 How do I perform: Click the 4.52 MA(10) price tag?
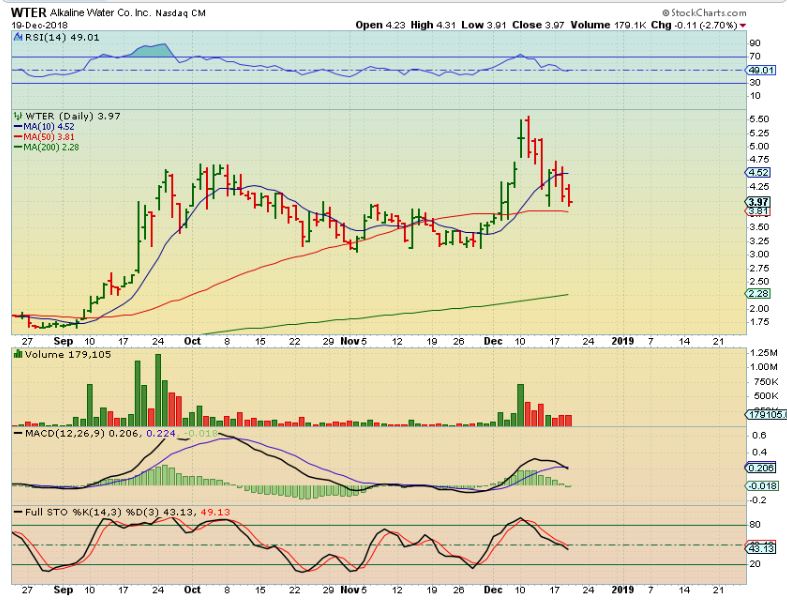758,172
